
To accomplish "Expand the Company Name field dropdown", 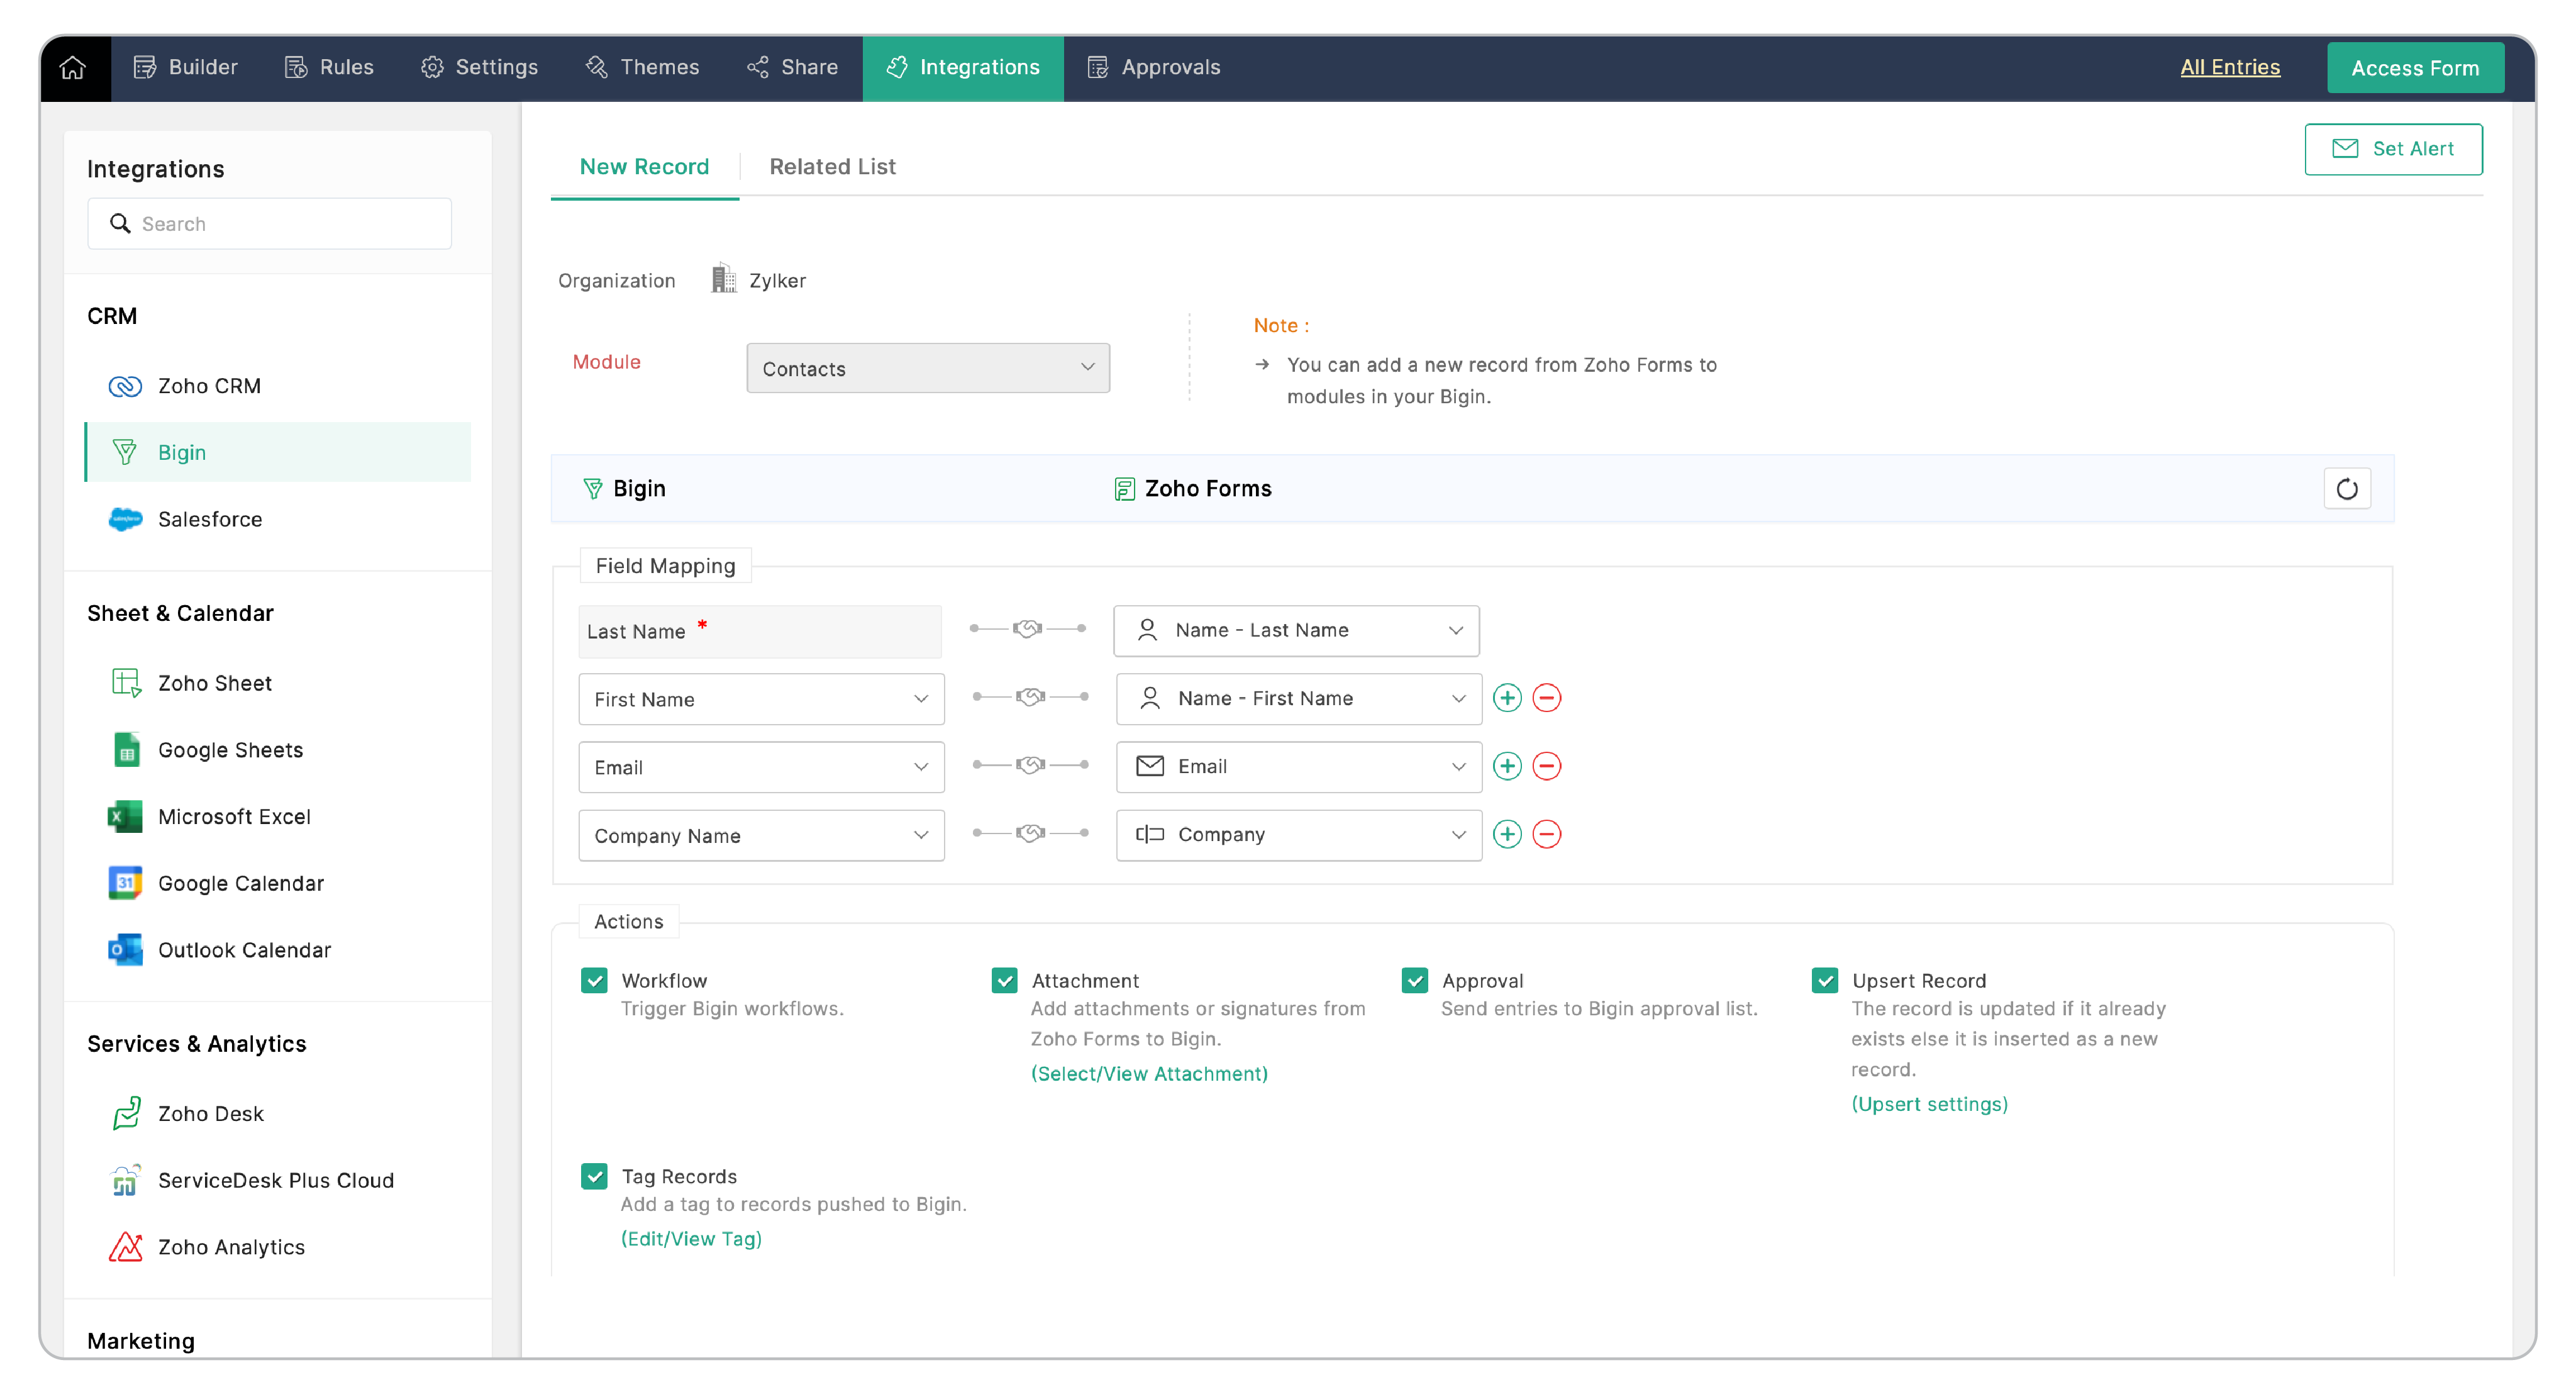I will coord(761,835).
